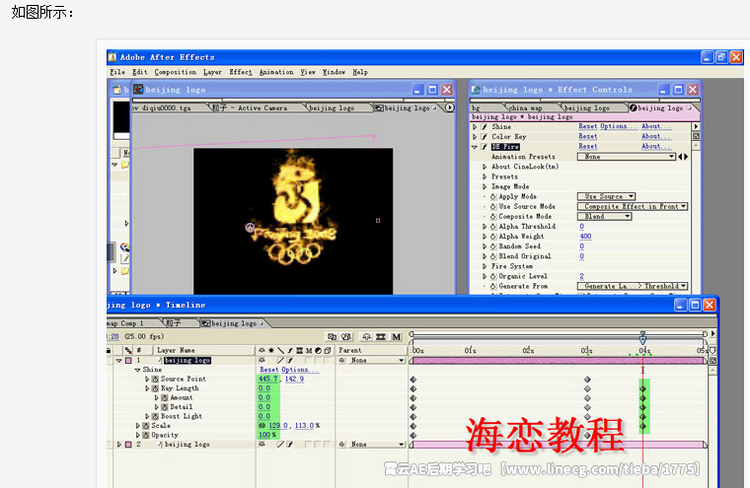Toggle the Scale constrain proportions link
Image resolution: width=750 pixels, height=488 pixels.
click(x=262, y=425)
